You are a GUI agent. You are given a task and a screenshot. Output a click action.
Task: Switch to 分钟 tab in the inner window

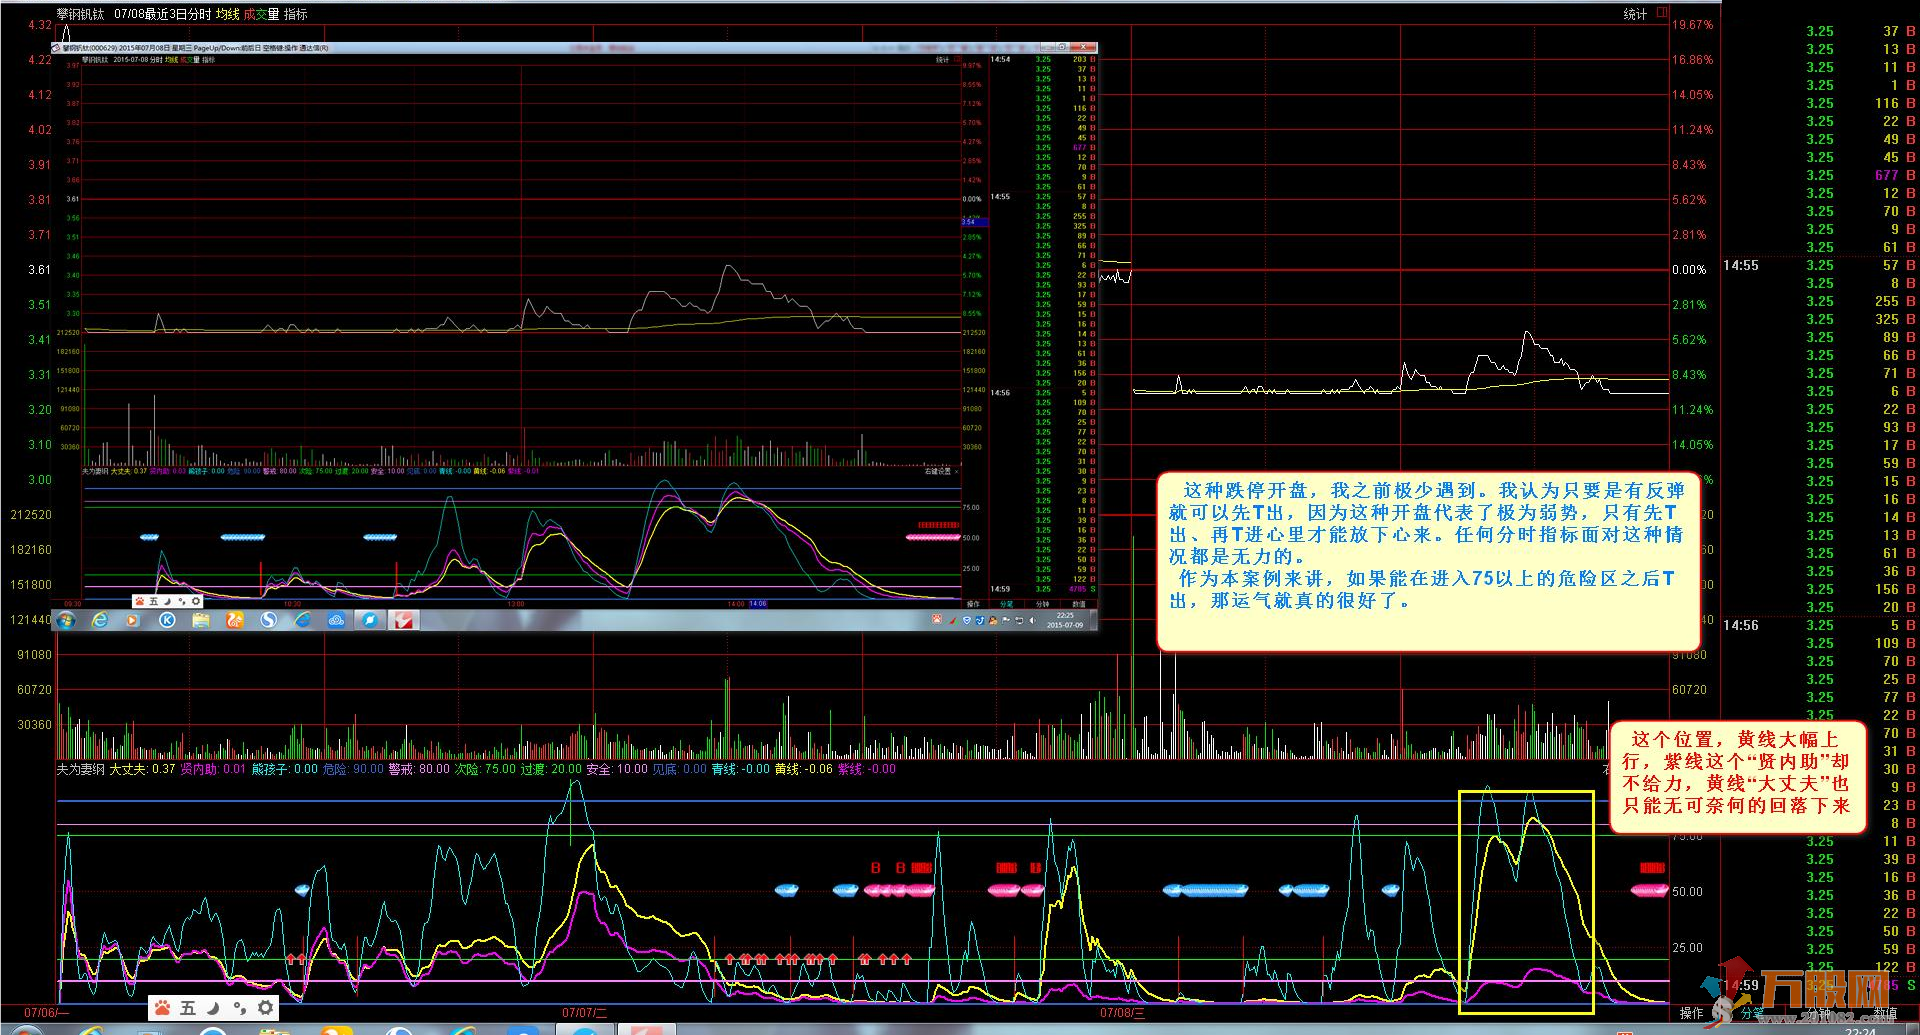pyautogui.click(x=1042, y=604)
